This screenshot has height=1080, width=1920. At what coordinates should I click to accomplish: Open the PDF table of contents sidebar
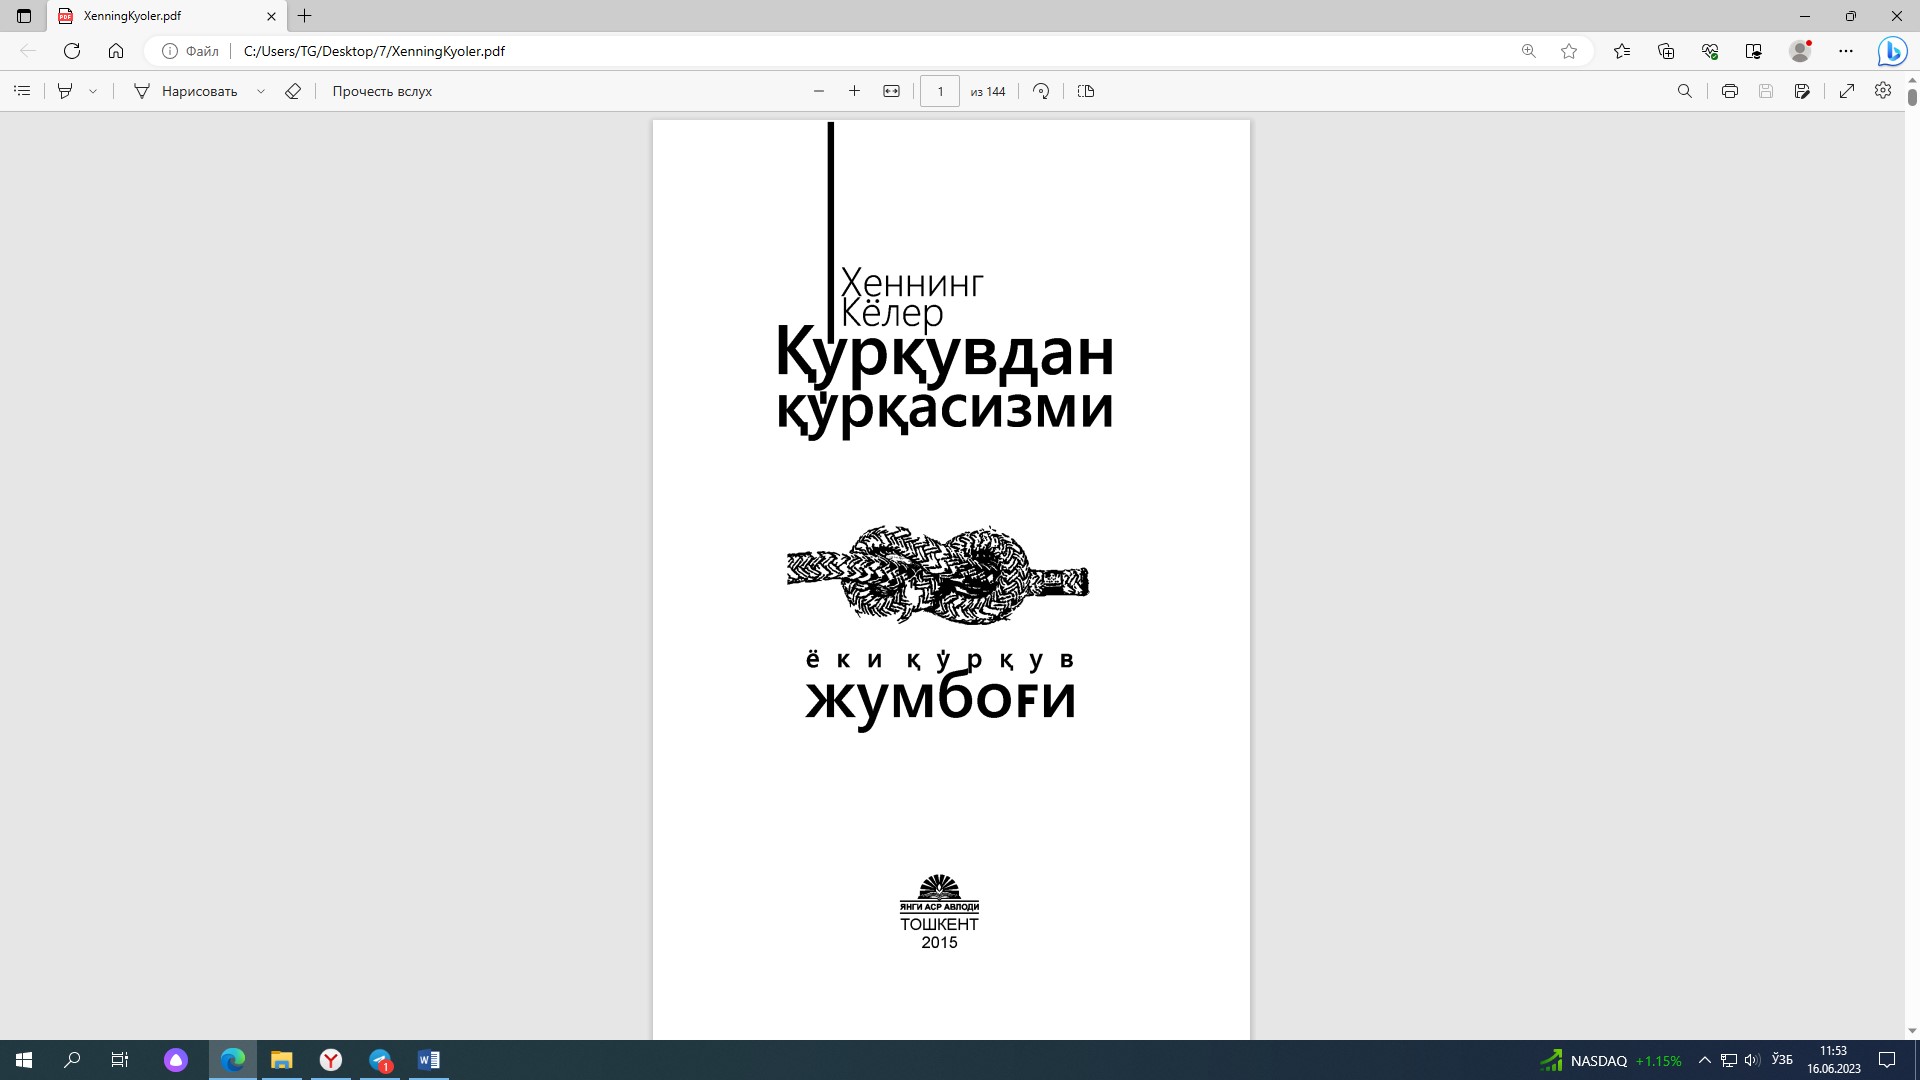tap(22, 91)
